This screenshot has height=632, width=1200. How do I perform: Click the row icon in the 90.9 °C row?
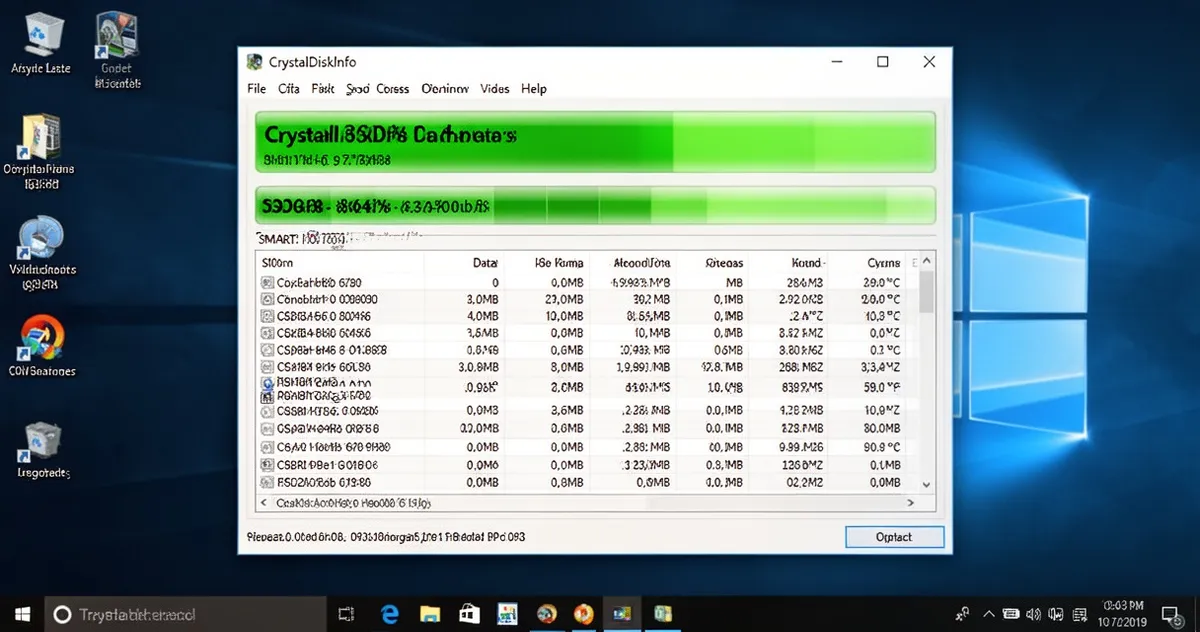coord(267,447)
